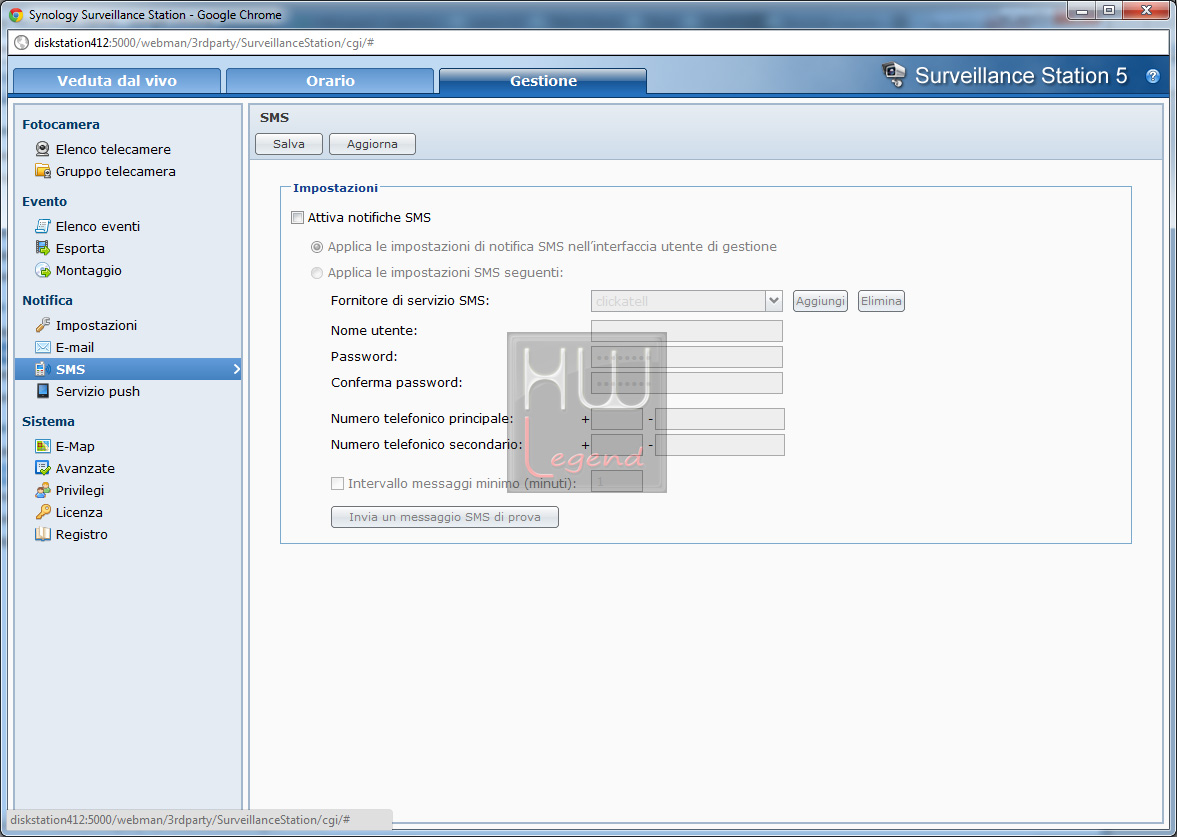Click the E-mail envelope icon
This screenshot has height=837, width=1177.
coord(43,347)
